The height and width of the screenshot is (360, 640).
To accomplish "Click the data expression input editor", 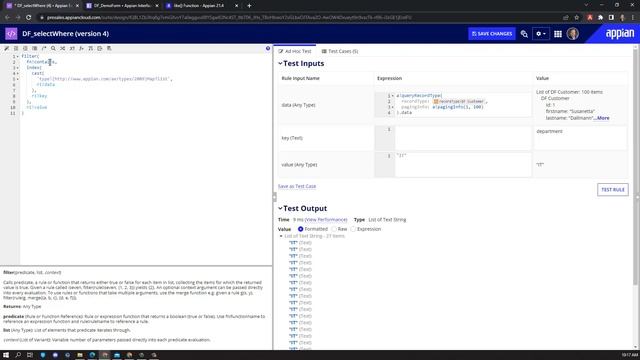I will pos(453,104).
